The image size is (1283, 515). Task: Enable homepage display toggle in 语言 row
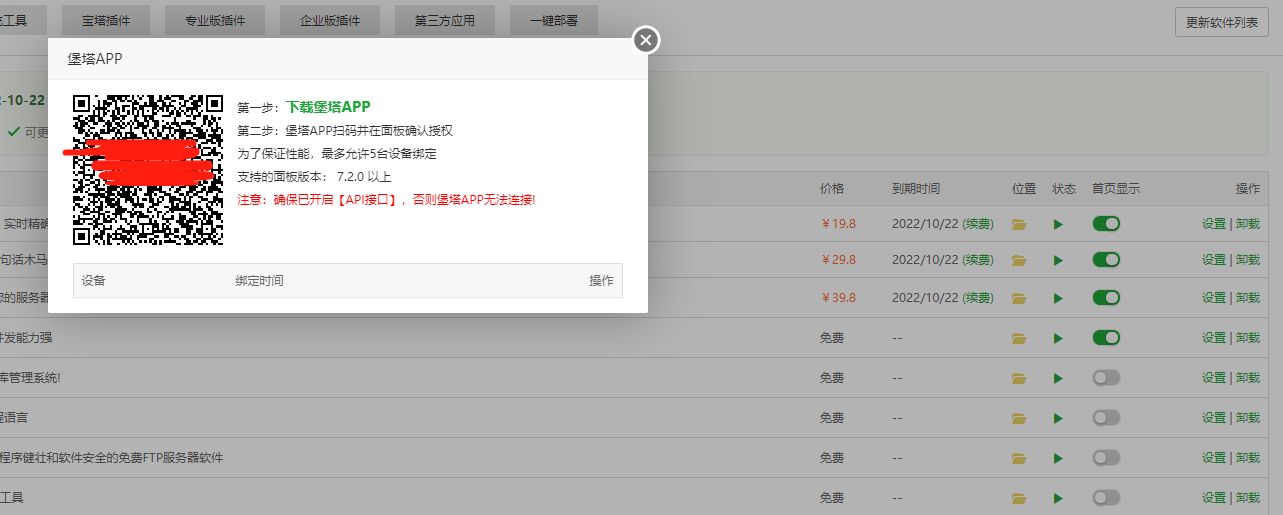tap(1106, 417)
